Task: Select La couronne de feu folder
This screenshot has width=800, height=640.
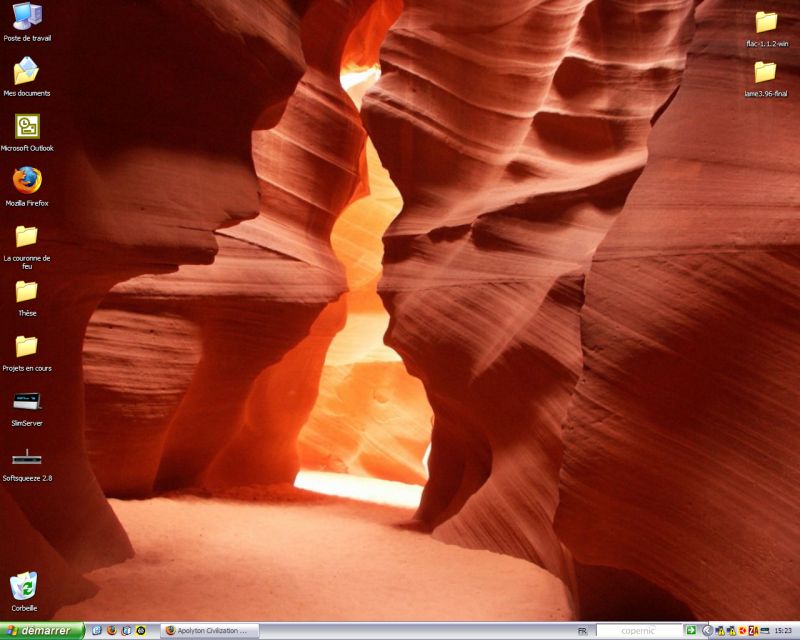Action: point(27,237)
